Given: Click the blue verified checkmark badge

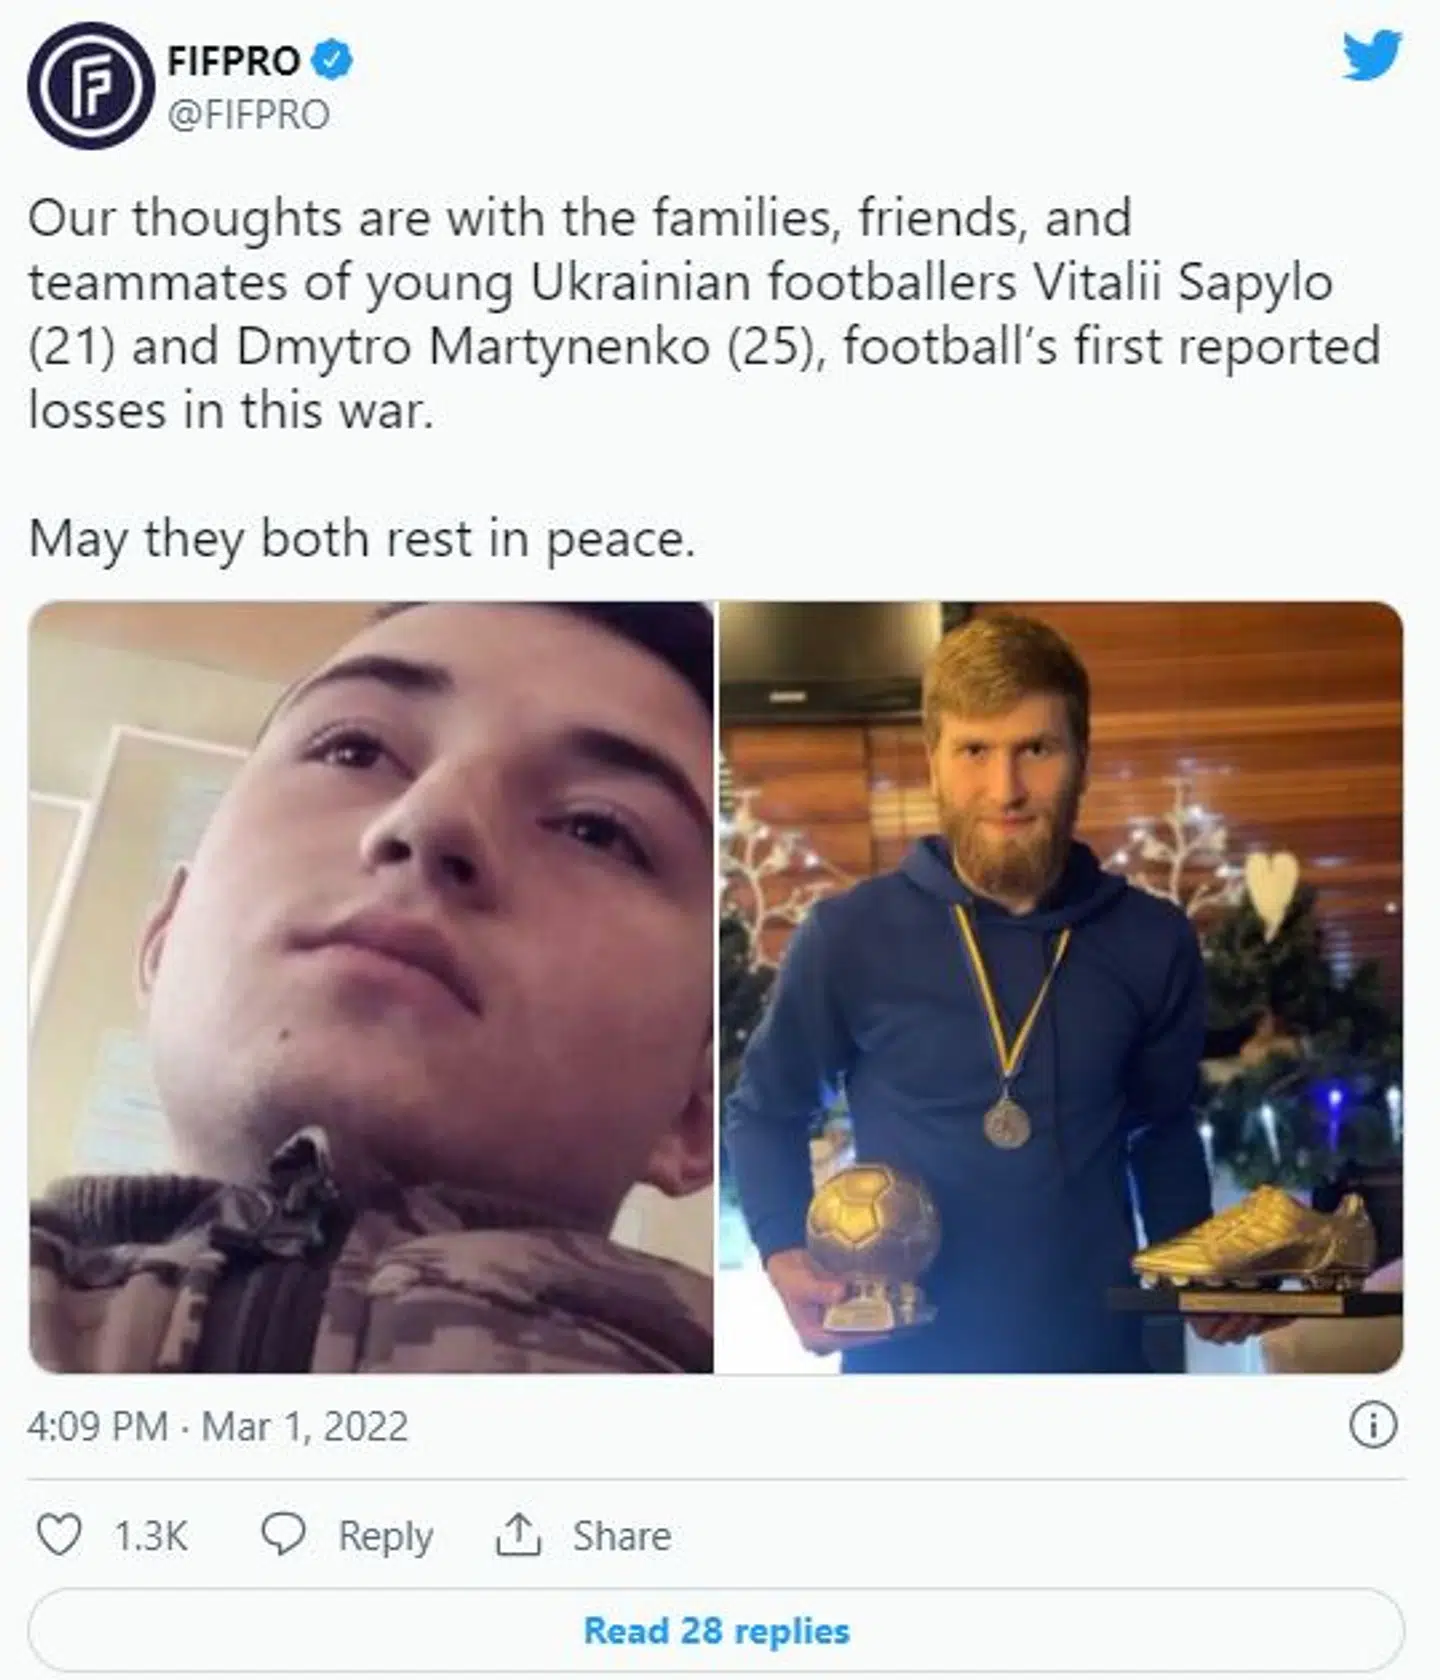Looking at the screenshot, I should coord(333,61).
